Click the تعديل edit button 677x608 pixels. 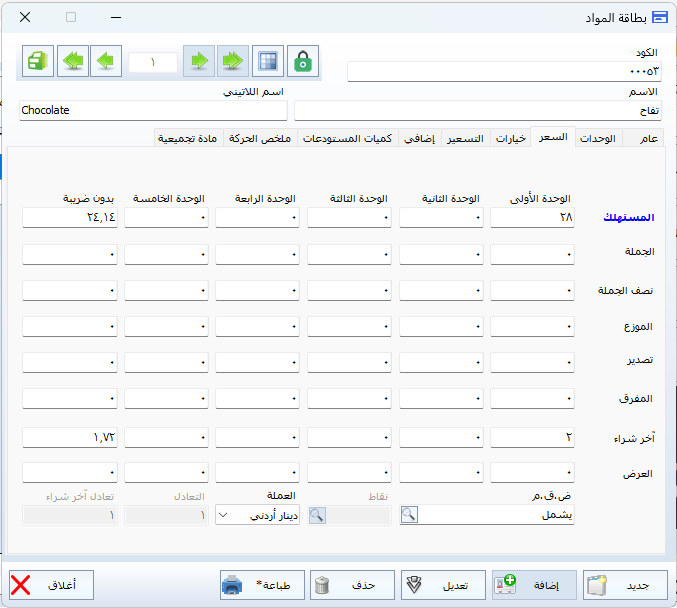pyautogui.click(x=443, y=585)
